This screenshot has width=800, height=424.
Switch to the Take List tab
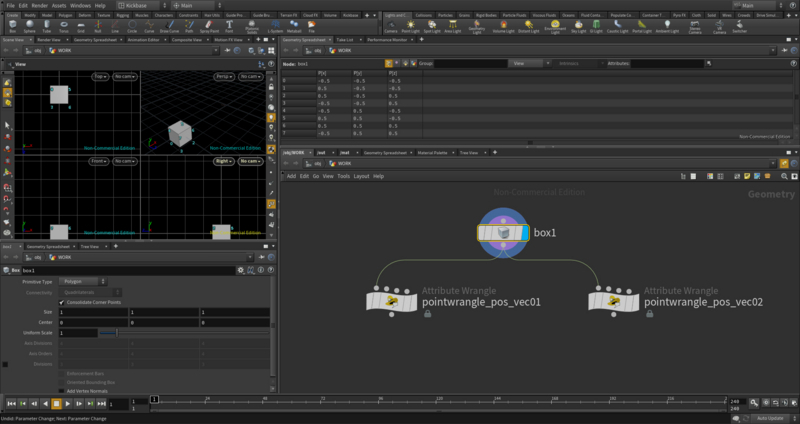(345, 39)
